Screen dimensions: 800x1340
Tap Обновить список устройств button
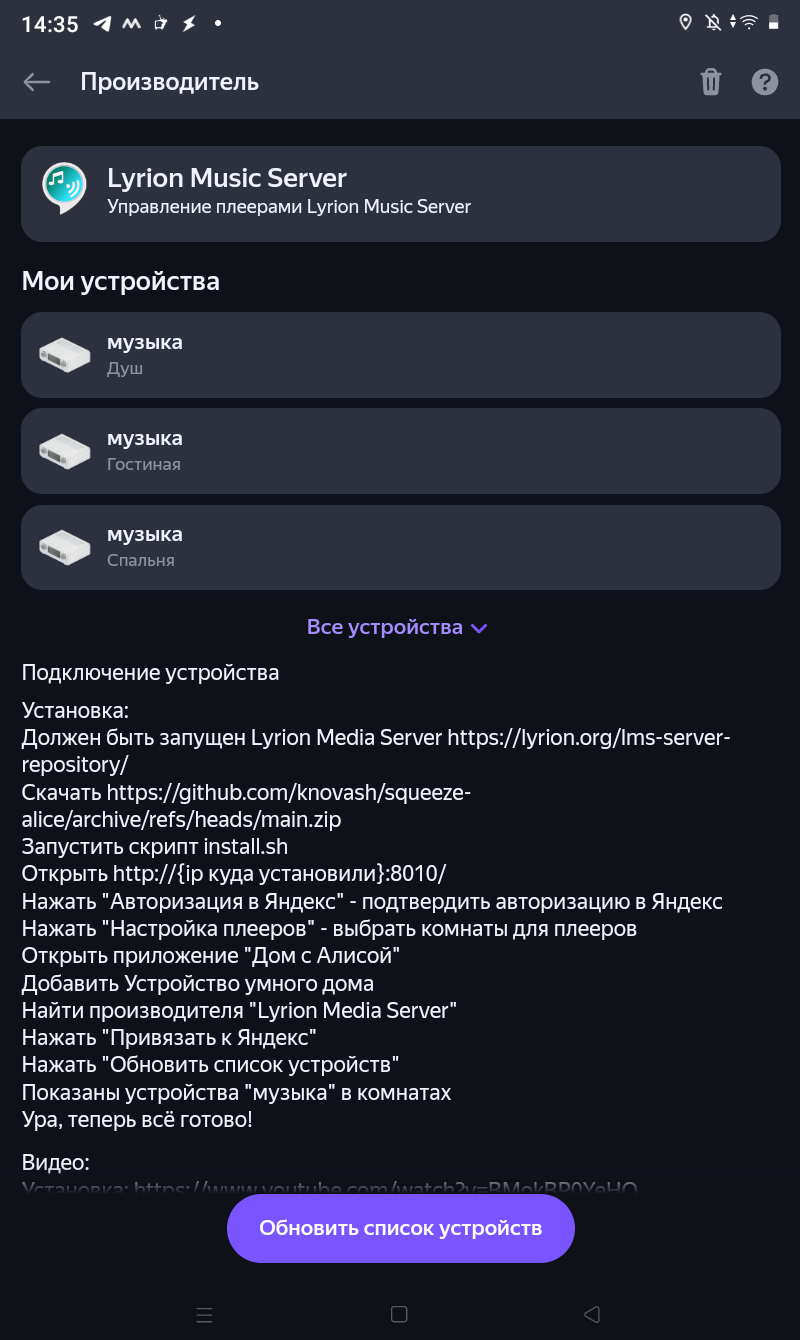coord(400,1228)
